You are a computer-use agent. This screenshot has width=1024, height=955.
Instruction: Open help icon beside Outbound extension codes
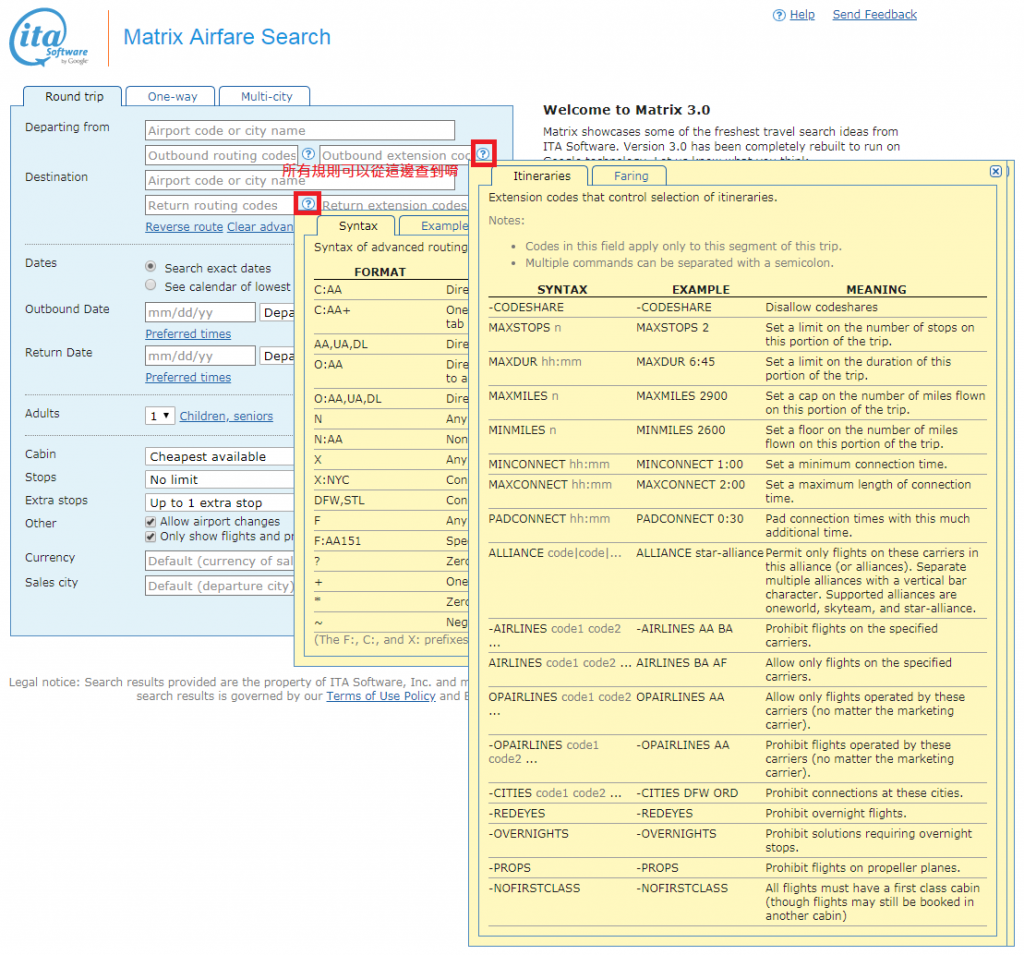483,154
